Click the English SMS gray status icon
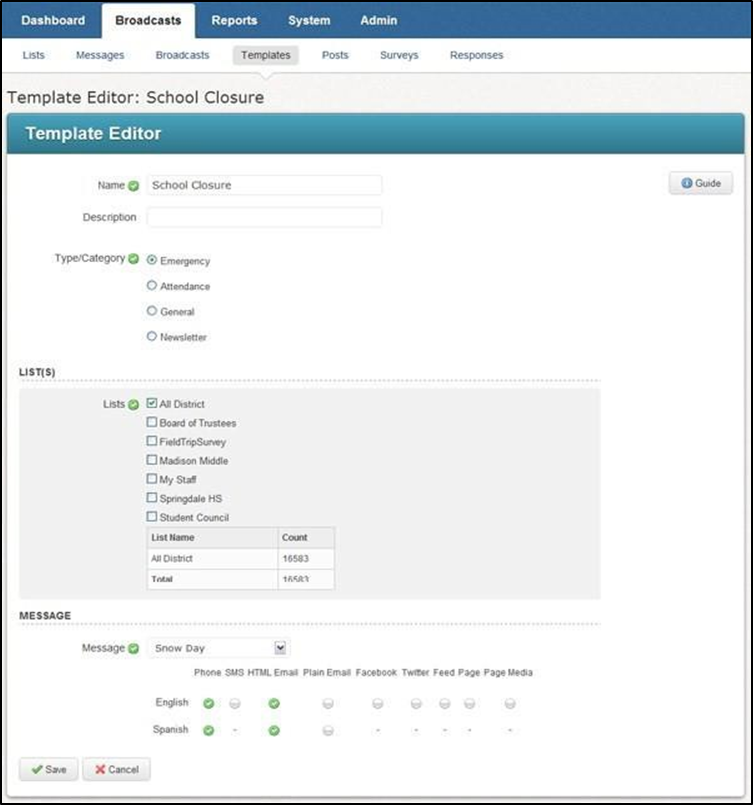The width and height of the screenshot is (753, 805). pos(234,704)
